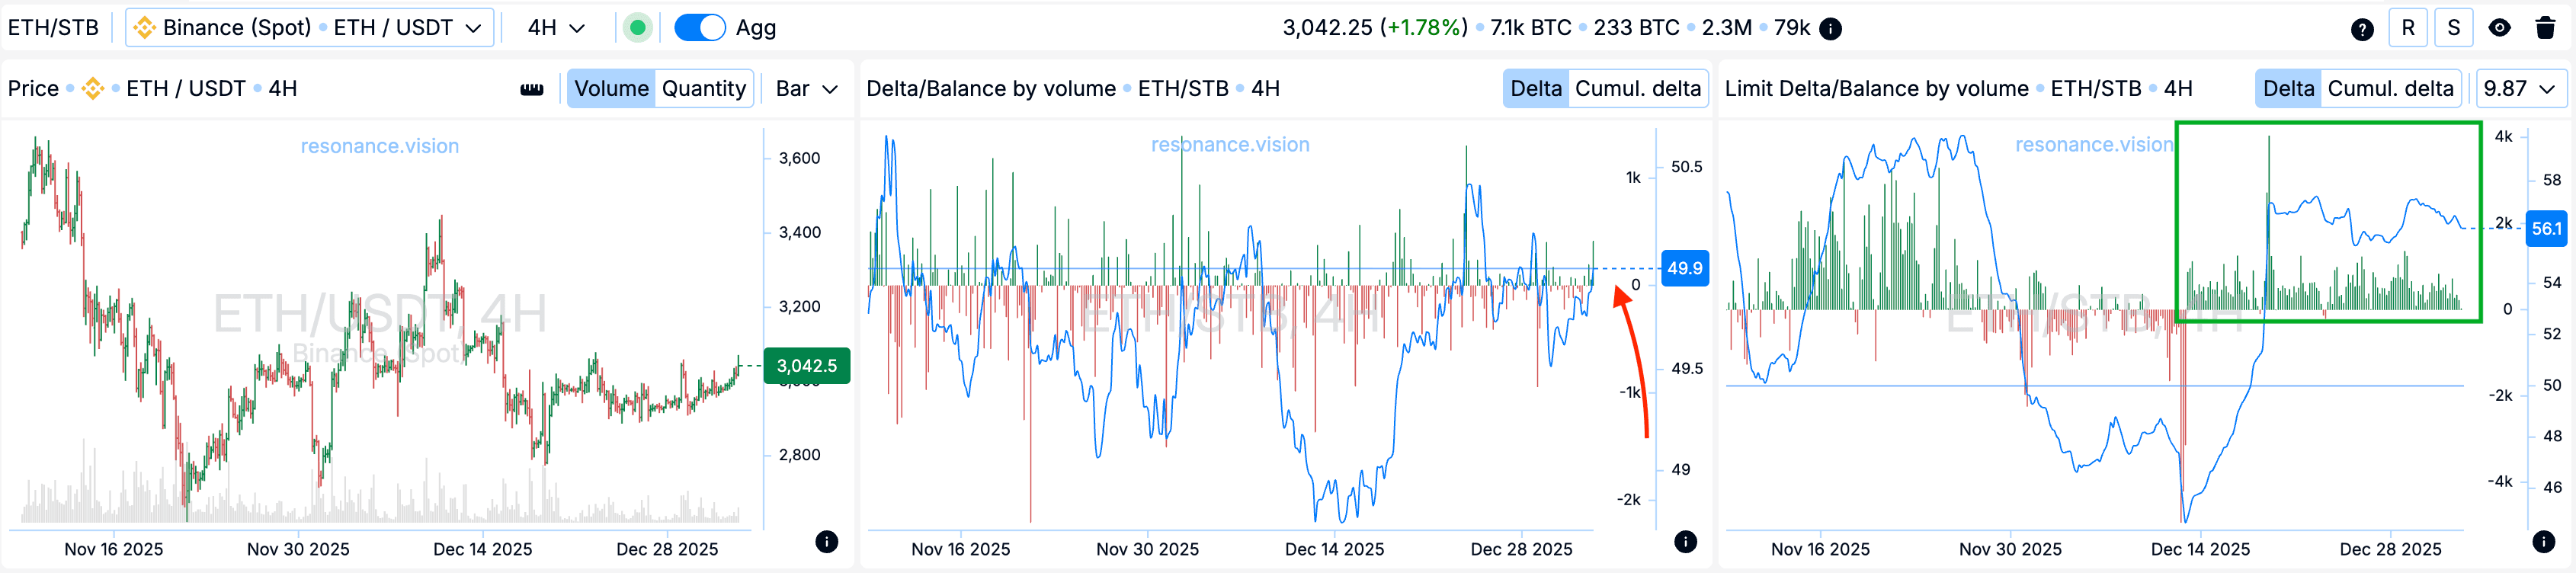Open info icon on Limit Delta chart

click(x=2543, y=541)
